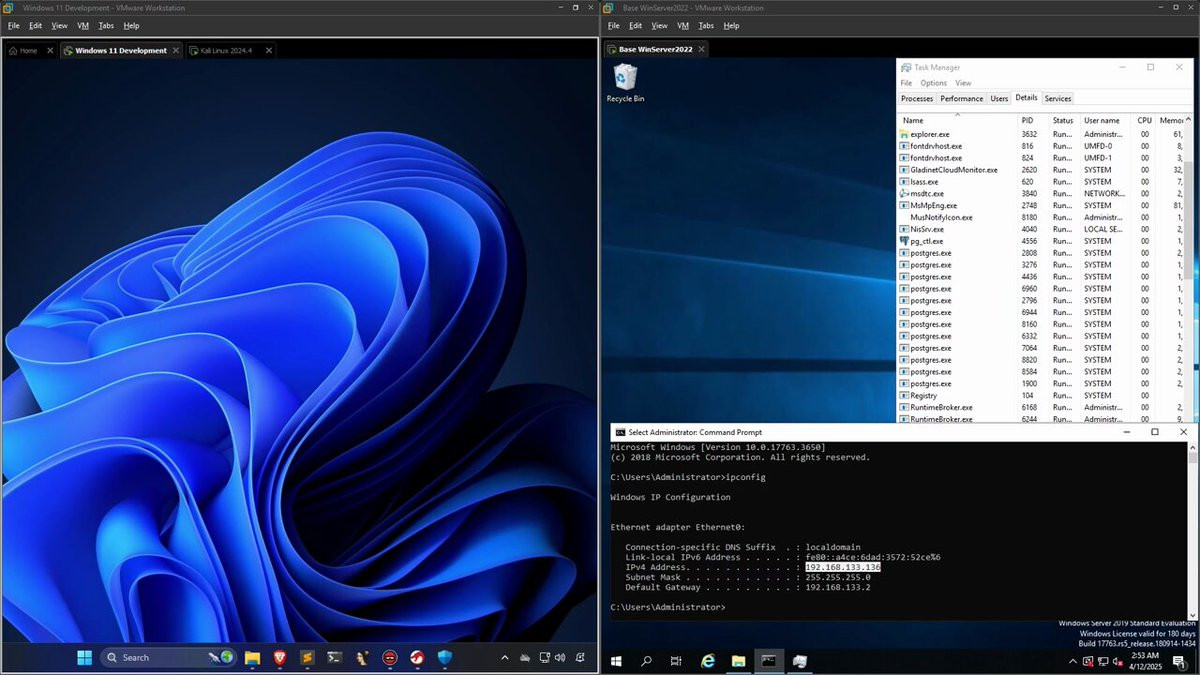Click the Command Prompt title bar icon
The height and width of the screenshot is (675, 1200).
[x=621, y=432]
